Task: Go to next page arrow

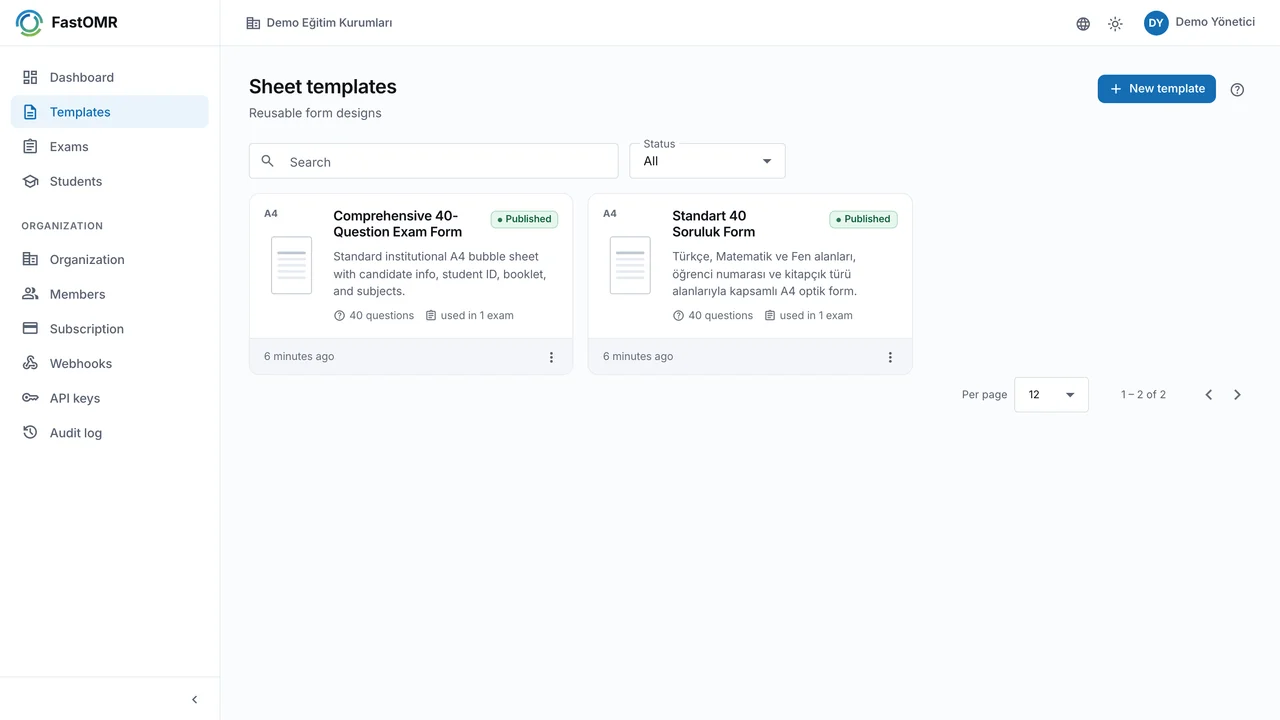Action: 1237,395
